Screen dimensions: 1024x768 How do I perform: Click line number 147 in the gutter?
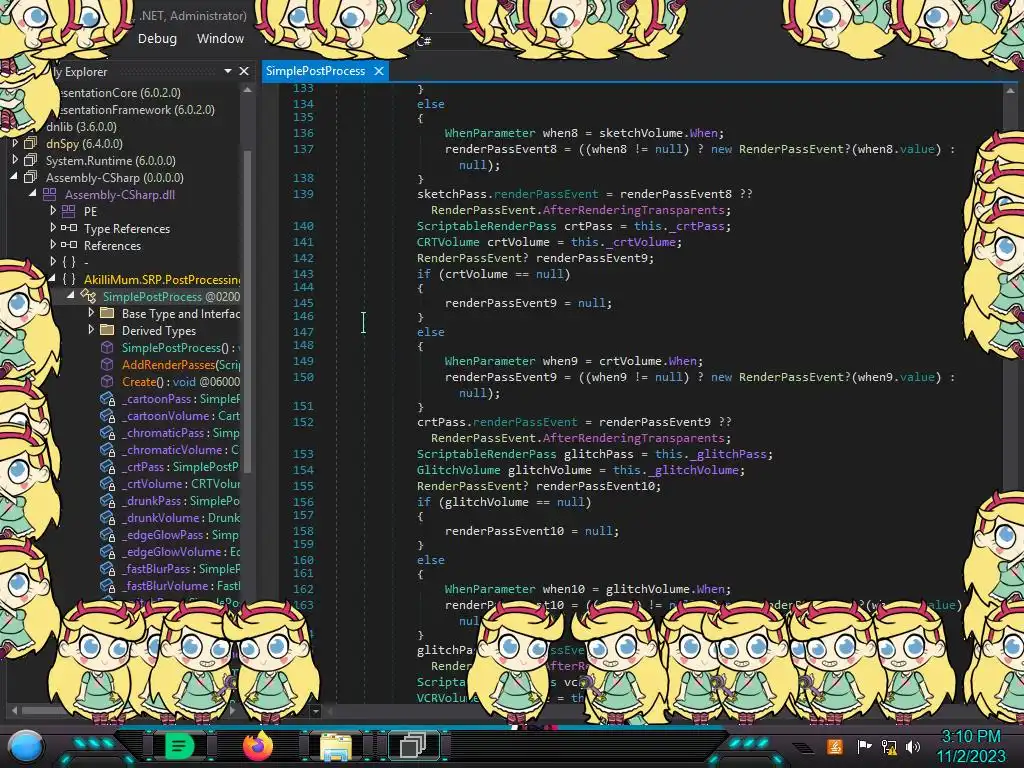[303, 332]
